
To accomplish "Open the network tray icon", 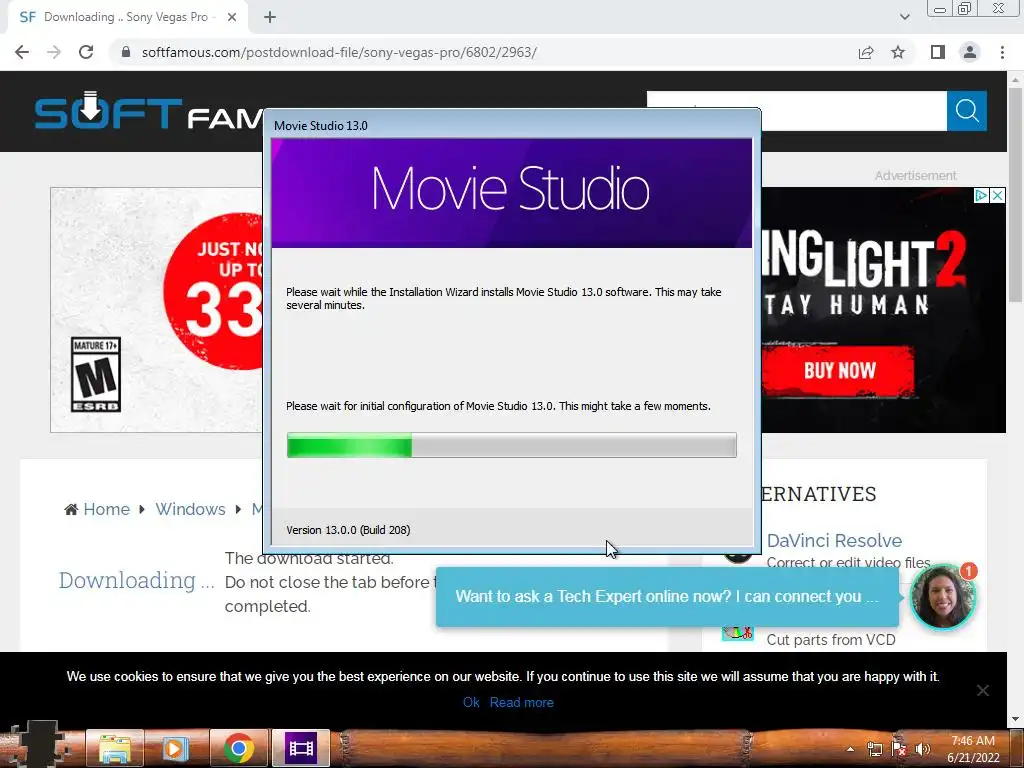I will coord(874,749).
